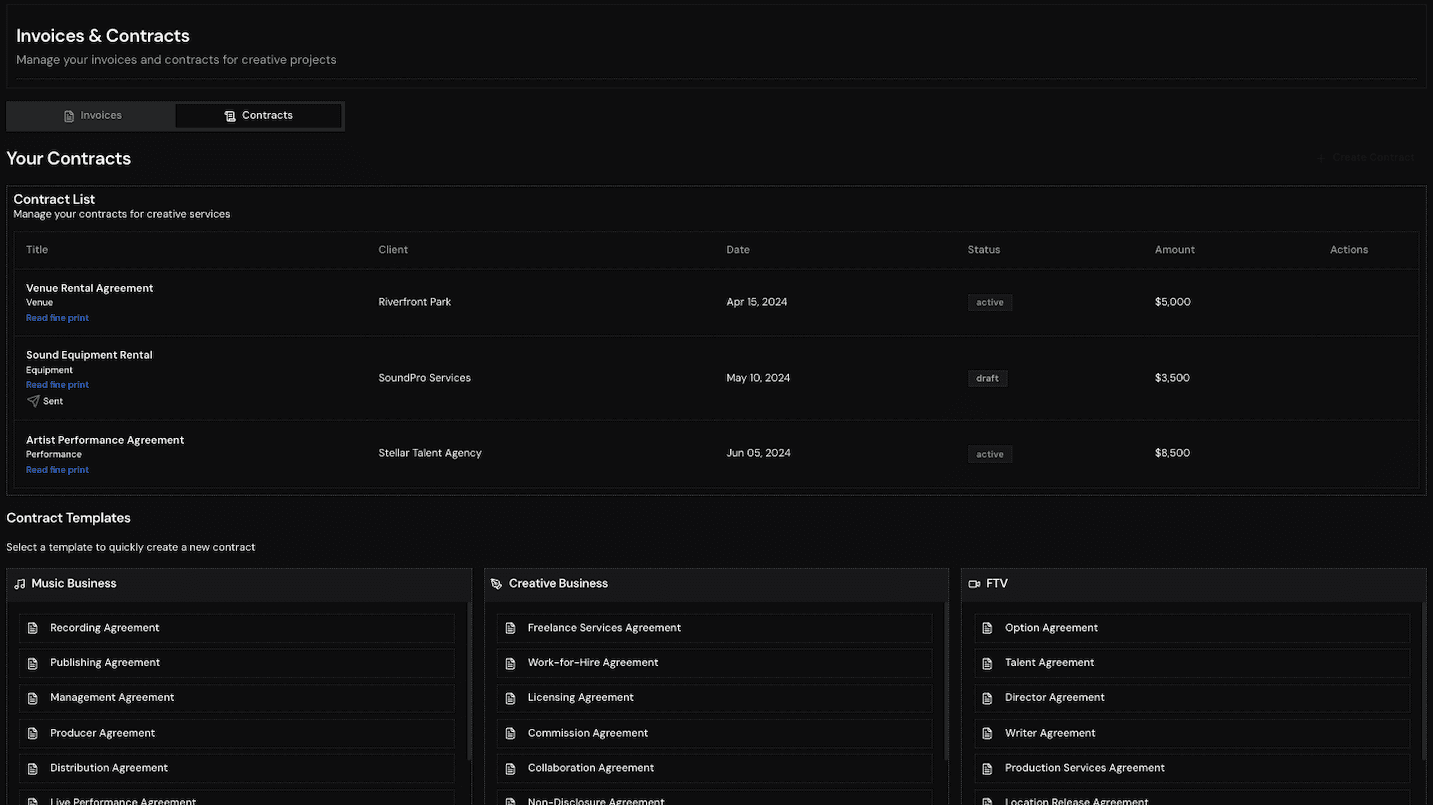Screen dimensions: 1433x805
Task: Open Read fine print for Sound Equipment Rental
Action: (x=57, y=385)
